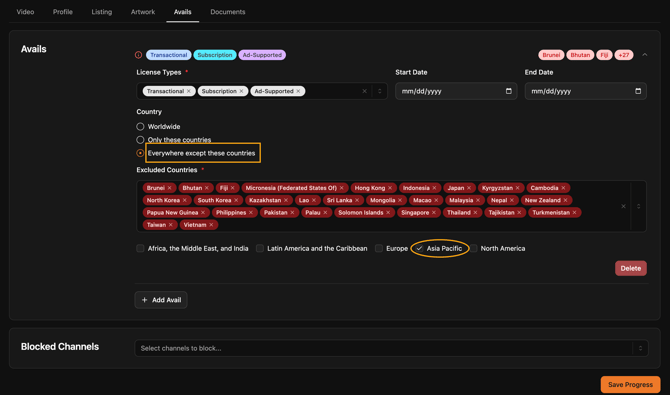Remove the Kazakhstan chip

(x=286, y=200)
